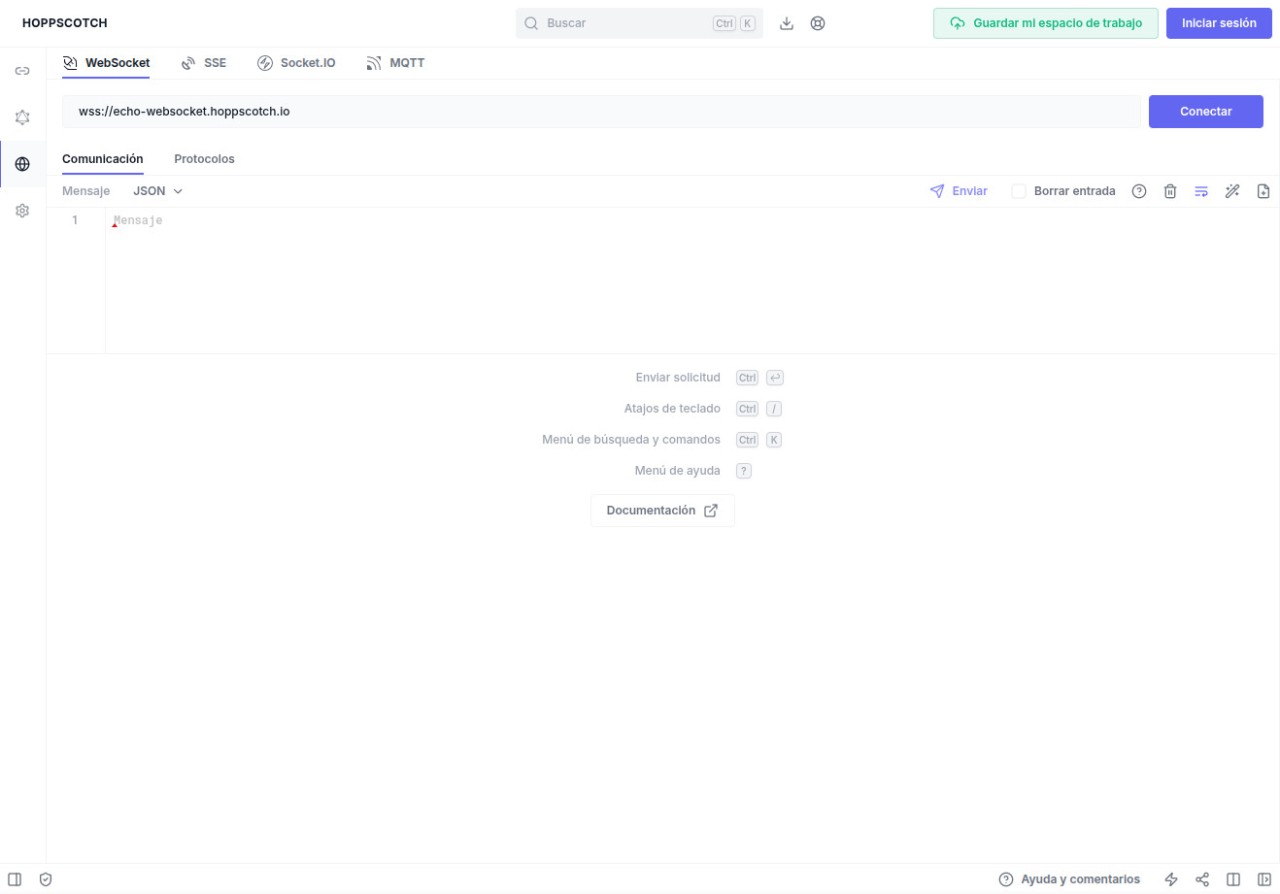Toggle line wrap icon in editor
The image size is (1280, 894).
[1201, 191]
